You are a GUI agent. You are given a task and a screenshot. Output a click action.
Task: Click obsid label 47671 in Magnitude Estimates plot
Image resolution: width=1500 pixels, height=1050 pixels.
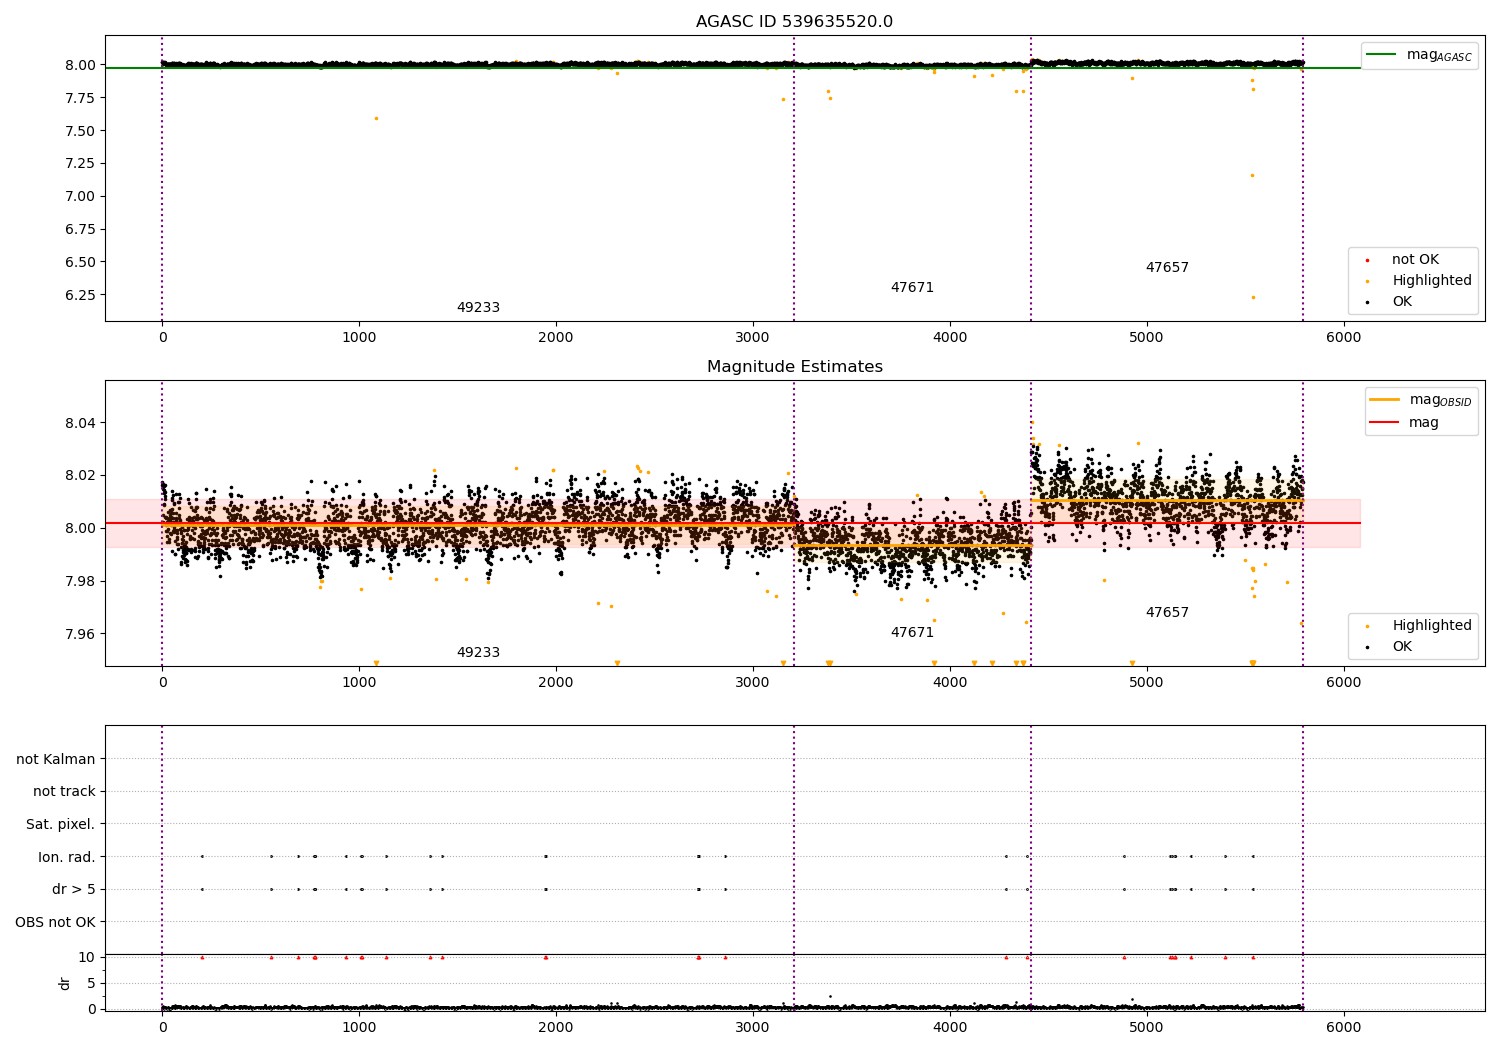[912, 633]
